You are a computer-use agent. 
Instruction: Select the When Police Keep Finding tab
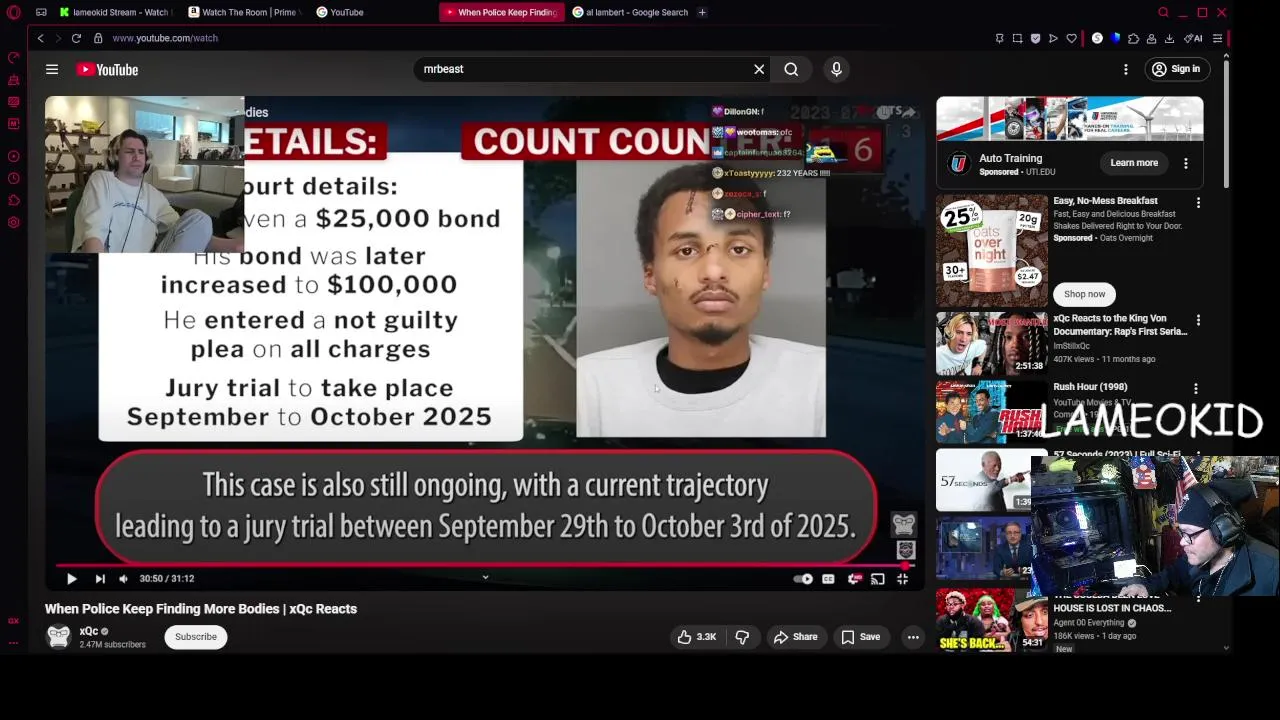click(x=501, y=12)
